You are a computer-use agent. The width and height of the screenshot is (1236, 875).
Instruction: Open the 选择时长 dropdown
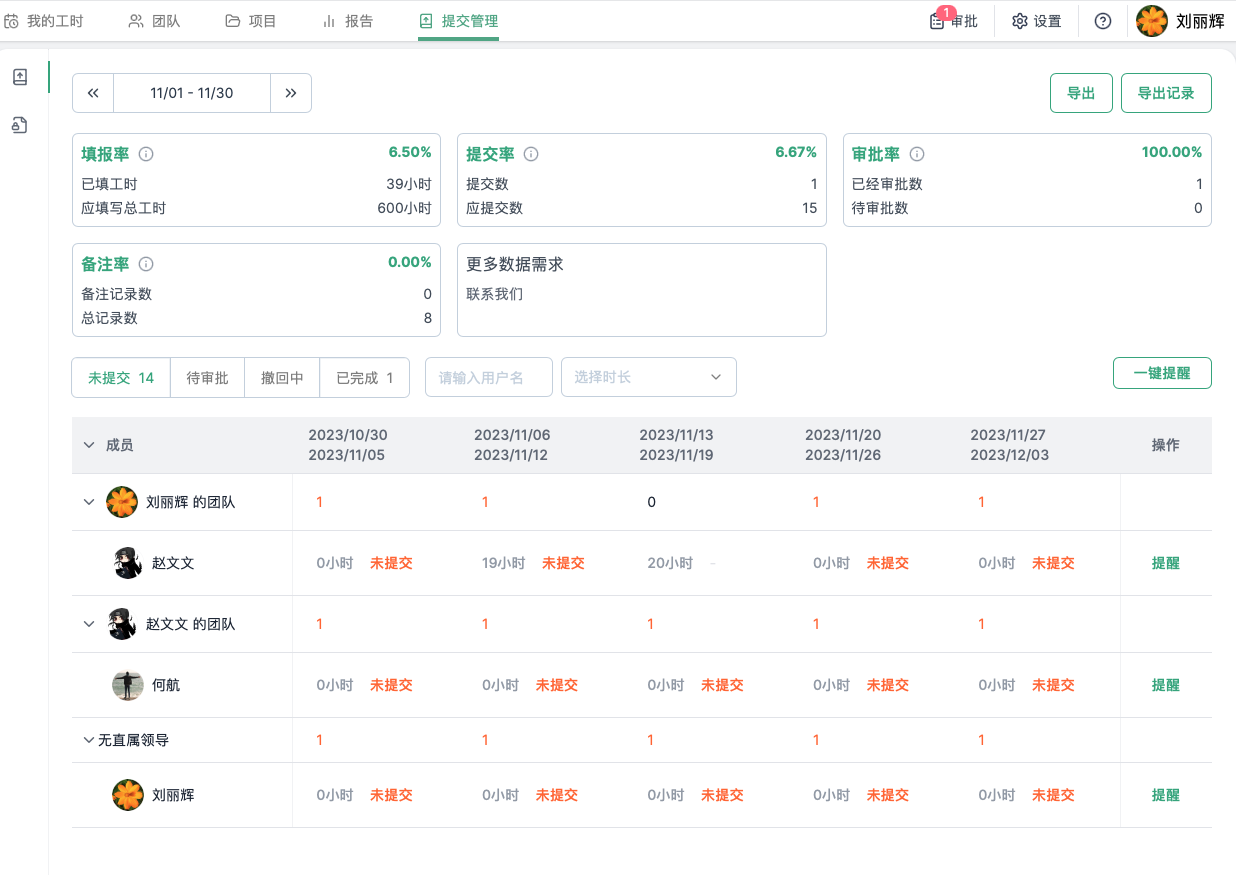[648, 377]
